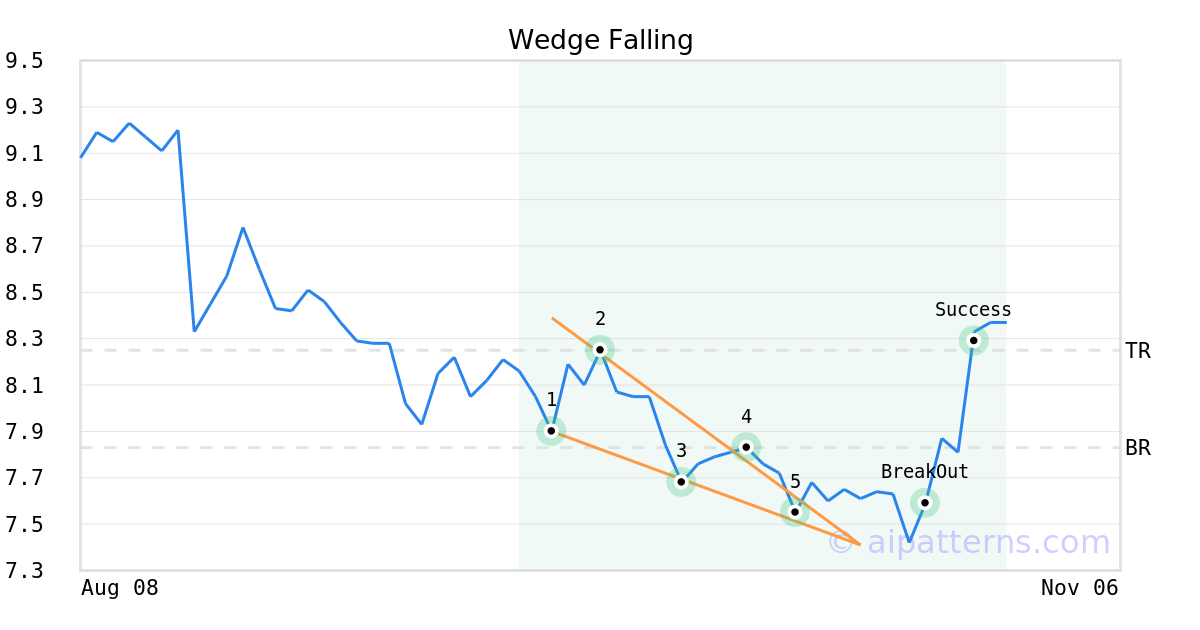Click the 9.5 y-axis label

tap(23, 61)
